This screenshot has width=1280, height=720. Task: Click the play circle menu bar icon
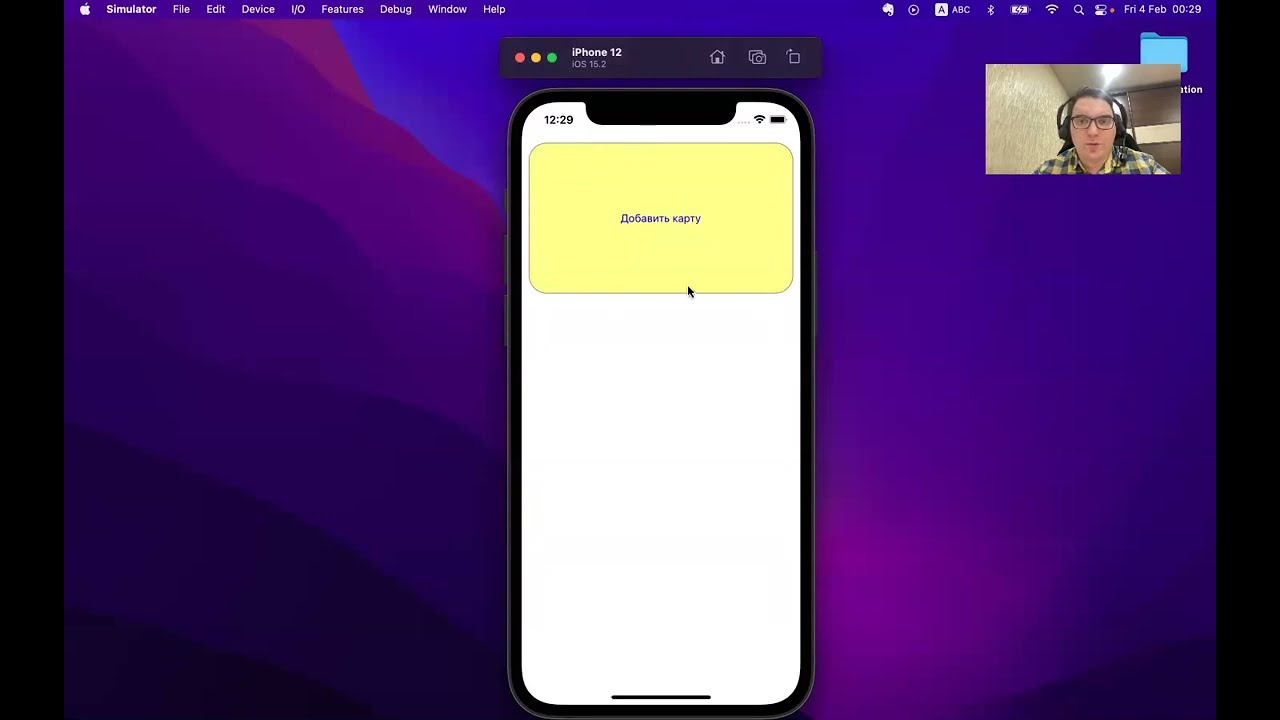(913, 9)
